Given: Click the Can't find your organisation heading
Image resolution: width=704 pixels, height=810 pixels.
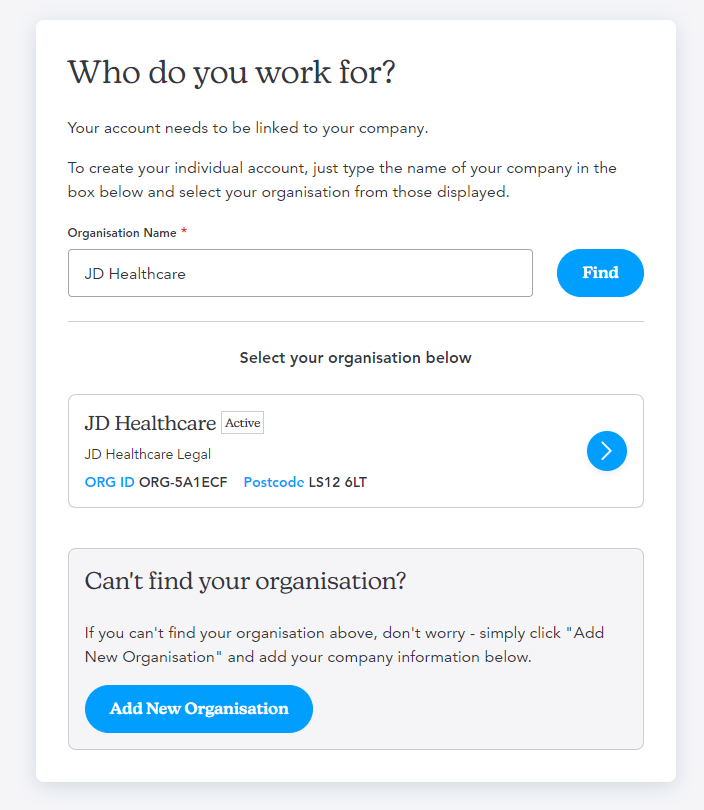Looking at the screenshot, I should (245, 581).
